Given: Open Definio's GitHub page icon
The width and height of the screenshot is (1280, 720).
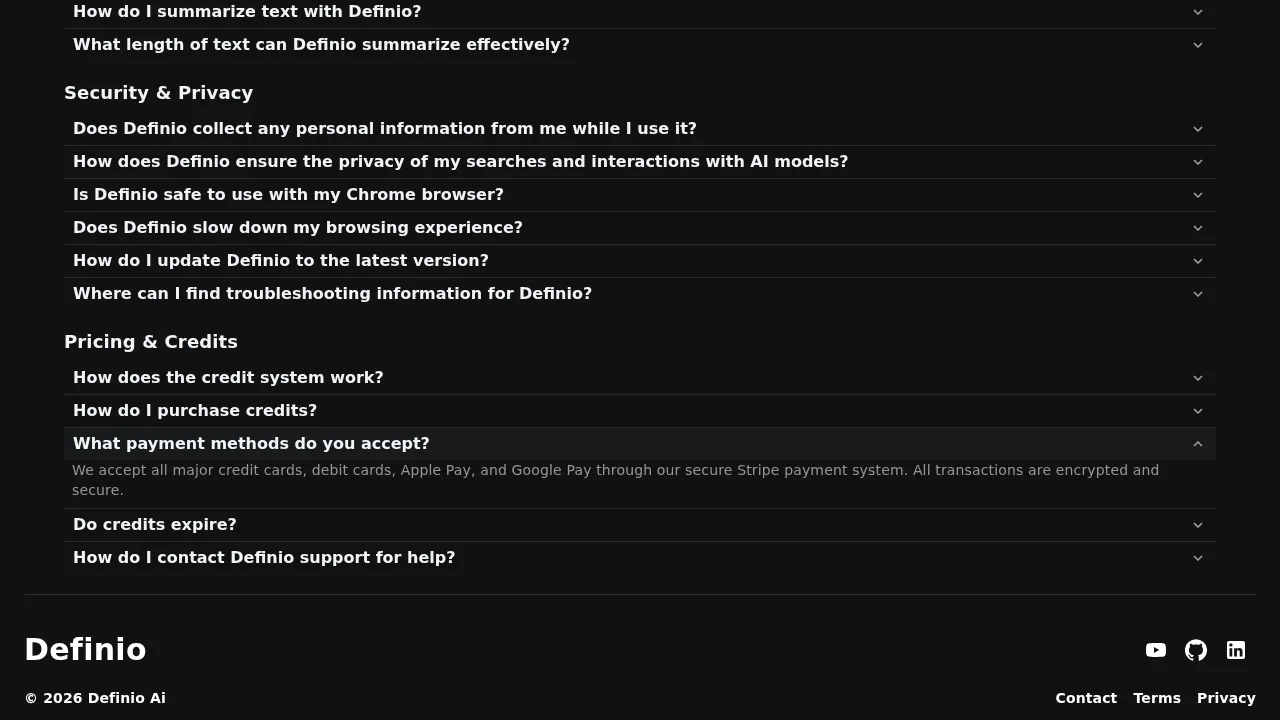Looking at the screenshot, I should pyautogui.click(x=1196, y=650).
